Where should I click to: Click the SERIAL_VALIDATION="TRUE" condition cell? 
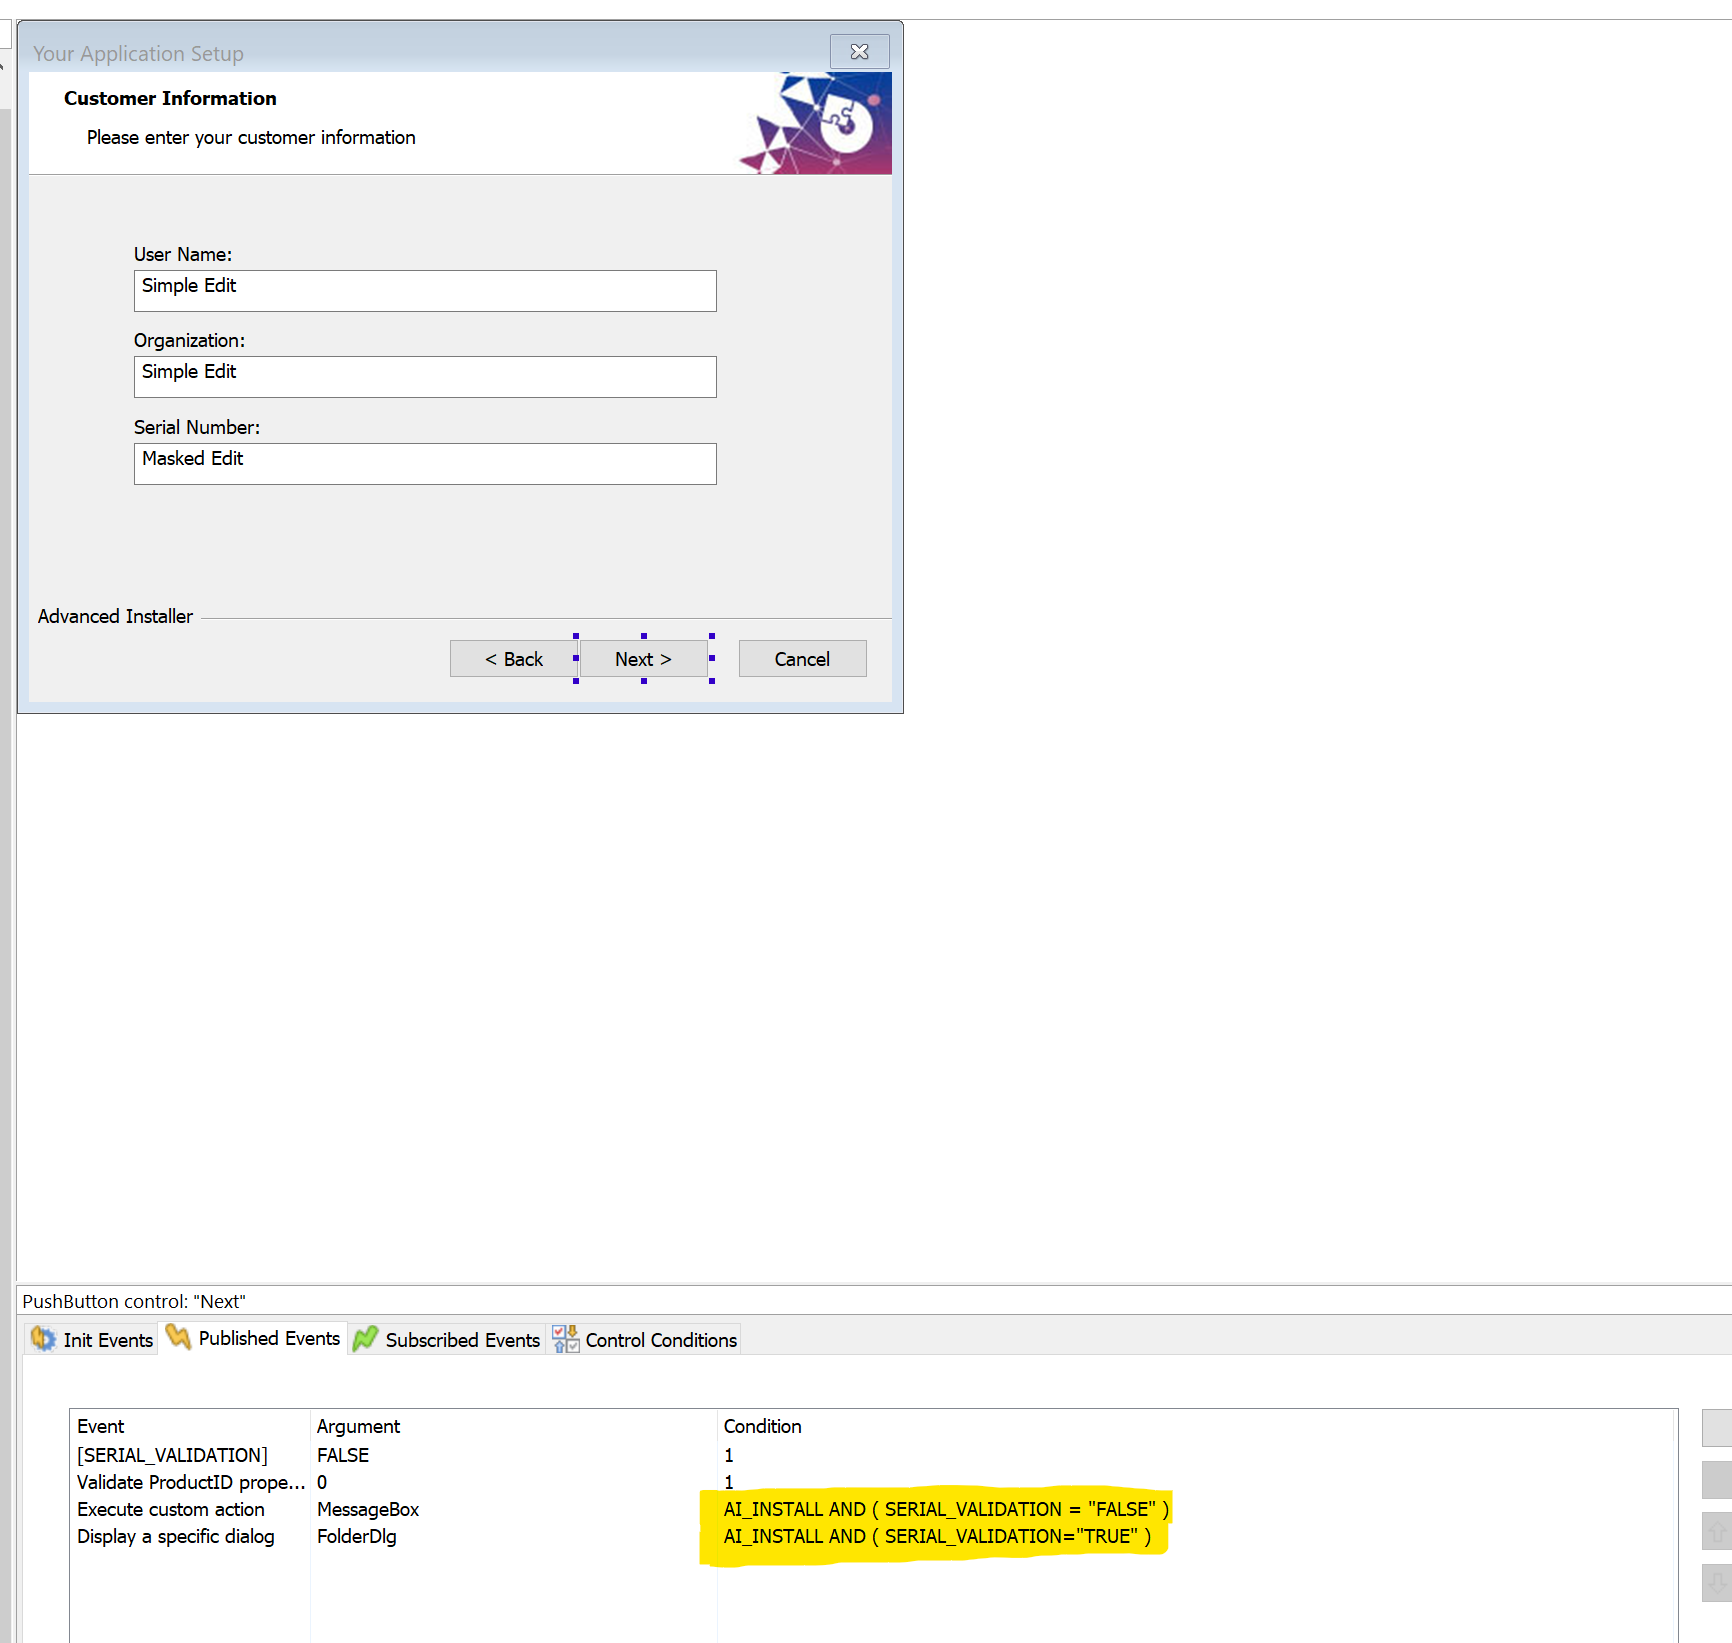click(x=937, y=1536)
